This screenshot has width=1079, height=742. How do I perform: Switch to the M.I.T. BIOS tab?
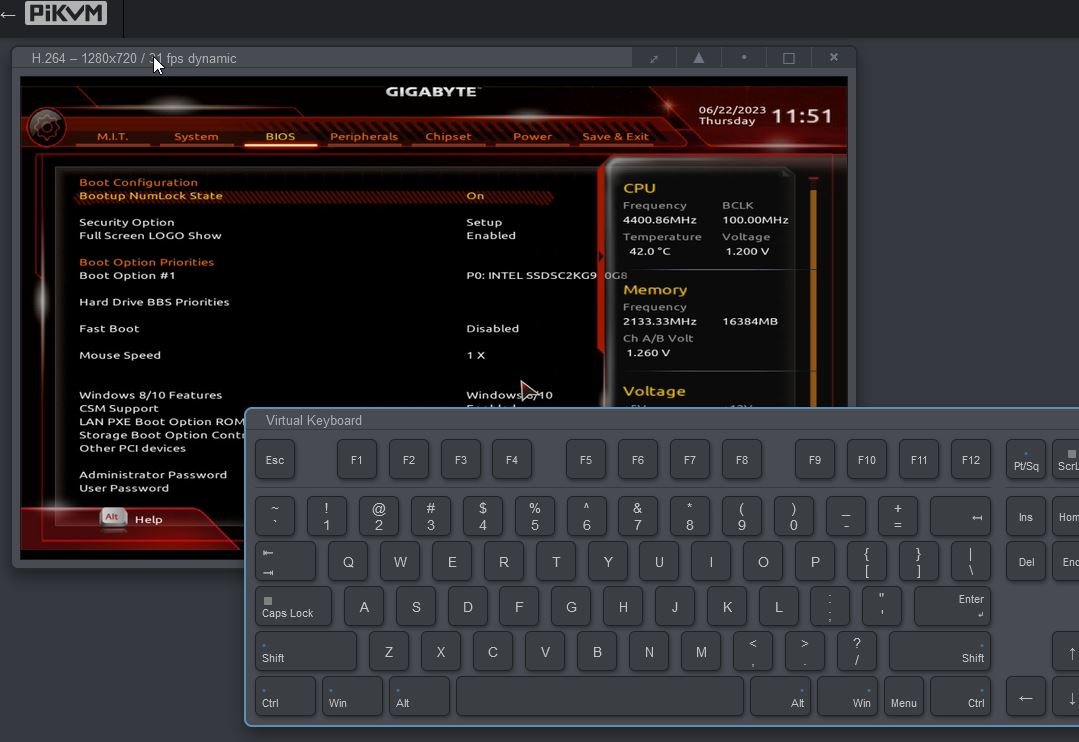112,136
